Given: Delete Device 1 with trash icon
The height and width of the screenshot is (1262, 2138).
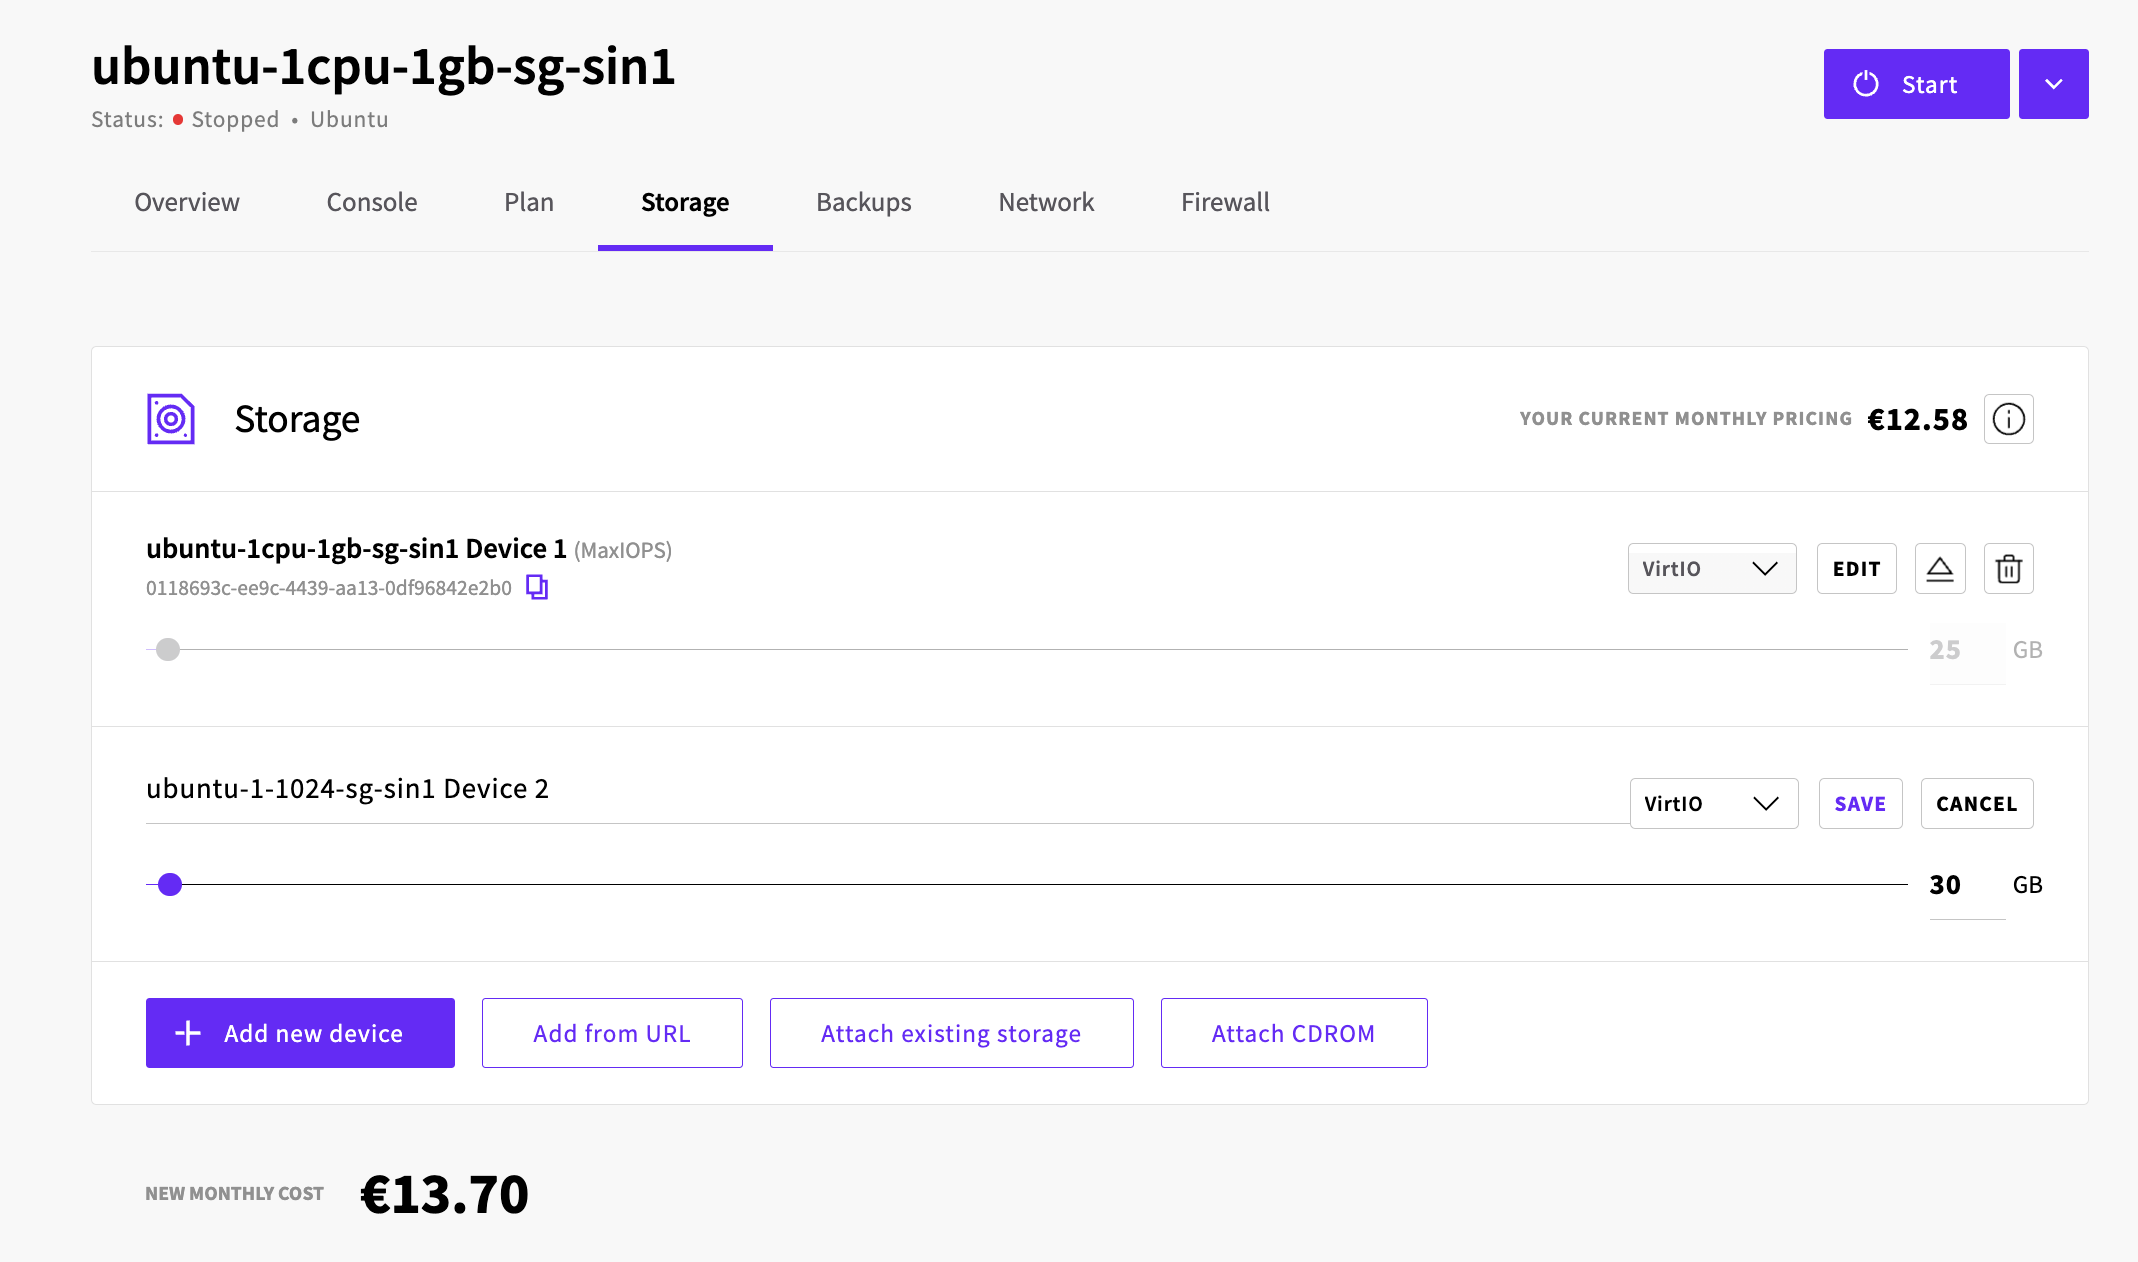Looking at the screenshot, I should pyautogui.click(x=2009, y=569).
